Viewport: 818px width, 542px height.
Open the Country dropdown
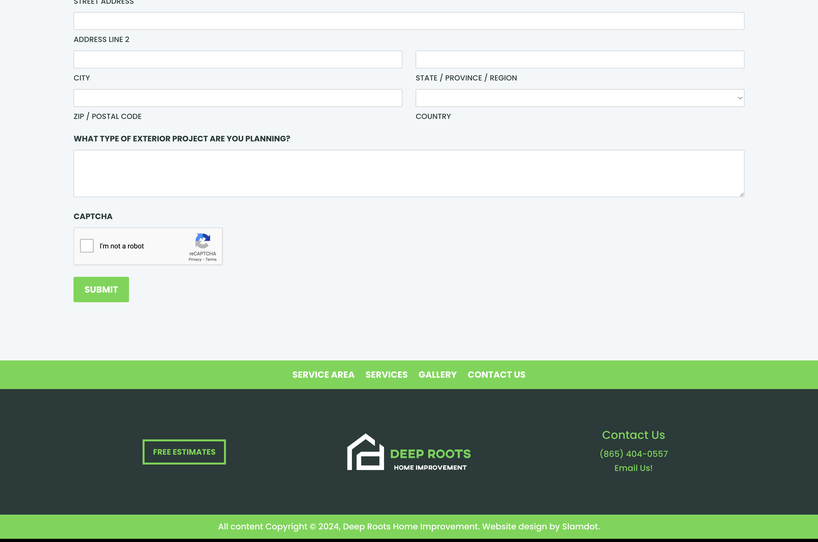click(x=579, y=98)
